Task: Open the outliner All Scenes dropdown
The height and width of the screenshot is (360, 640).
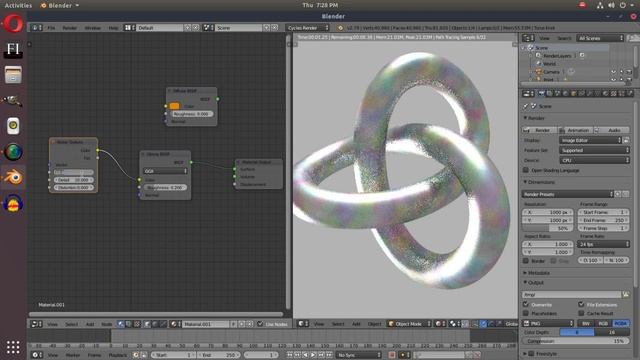Action: (601, 38)
